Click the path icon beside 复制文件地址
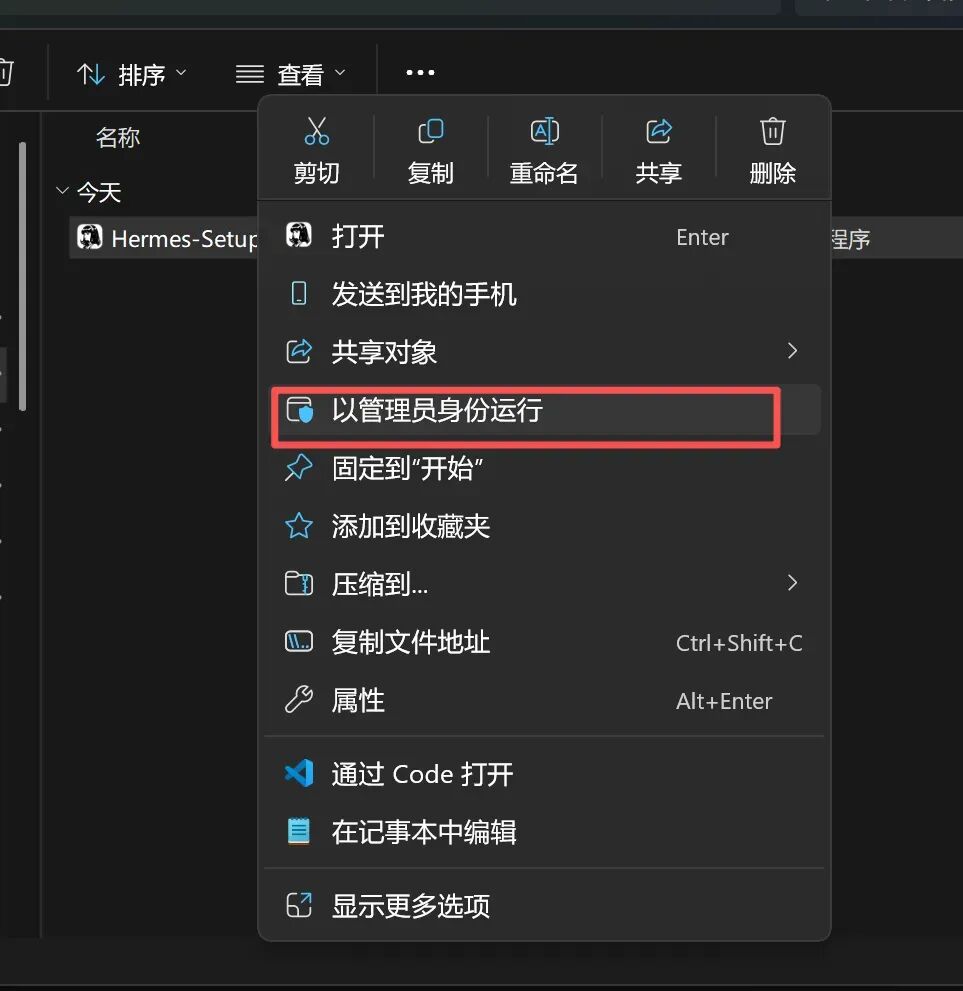Viewport: 963px width, 991px height. click(x=299, y=641)
